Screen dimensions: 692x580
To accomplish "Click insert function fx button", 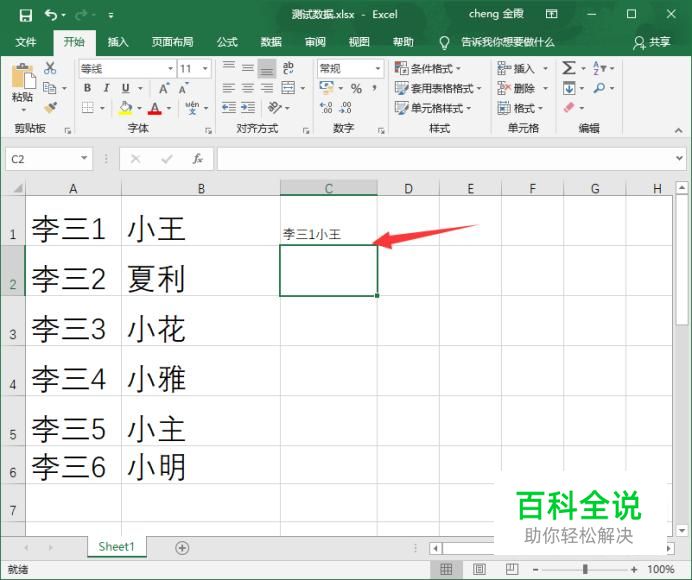I will [197, 159].
